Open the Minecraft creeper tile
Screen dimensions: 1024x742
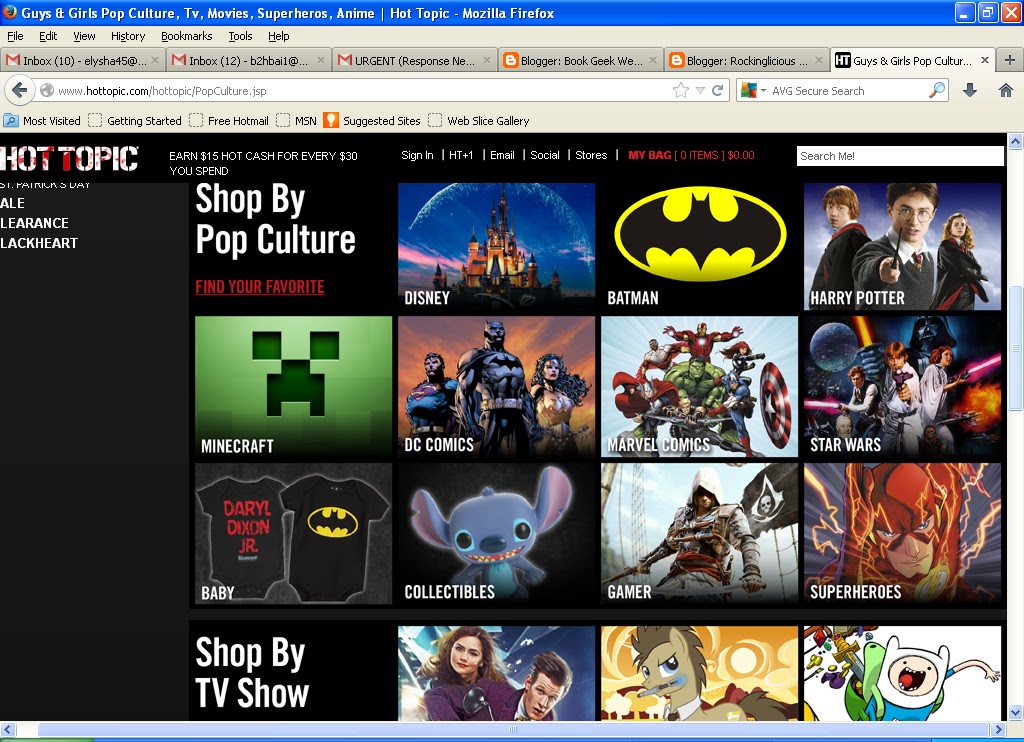click(x=293, y=387)
